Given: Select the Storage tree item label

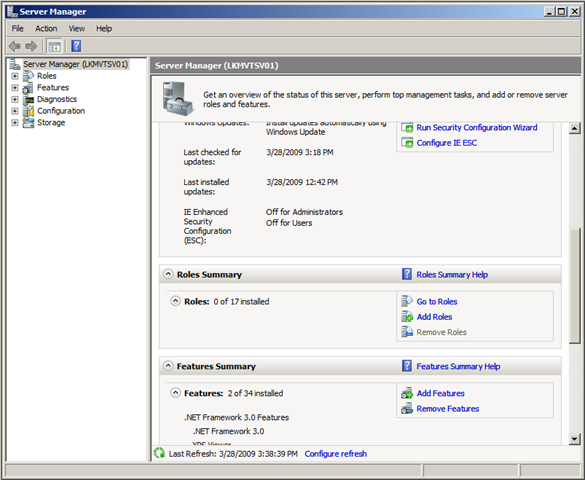Looking at the screenshot, I should pos(51,122).
